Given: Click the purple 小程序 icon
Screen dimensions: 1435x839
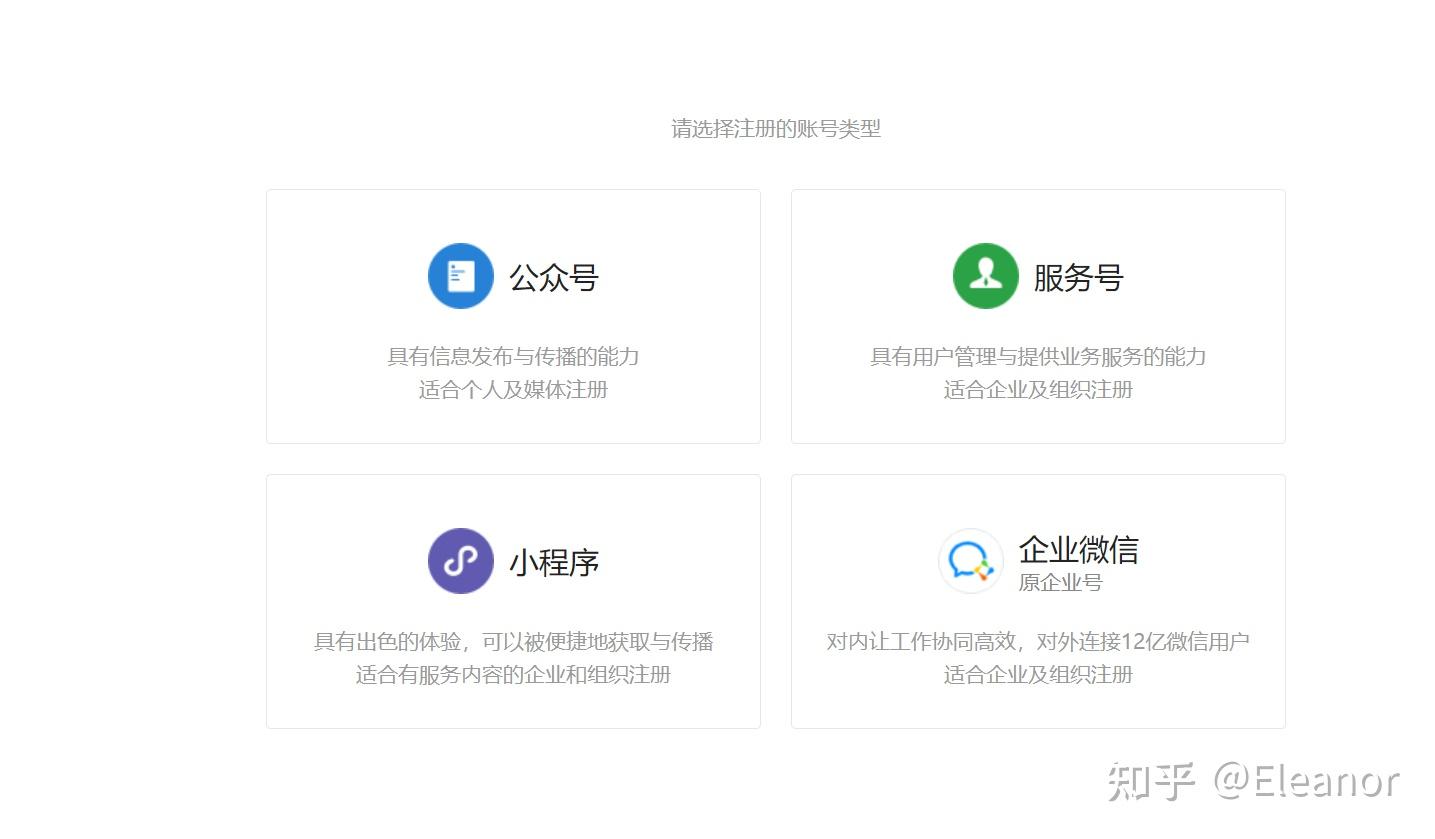Looking at the screenshot, I should tap(460, 561).
